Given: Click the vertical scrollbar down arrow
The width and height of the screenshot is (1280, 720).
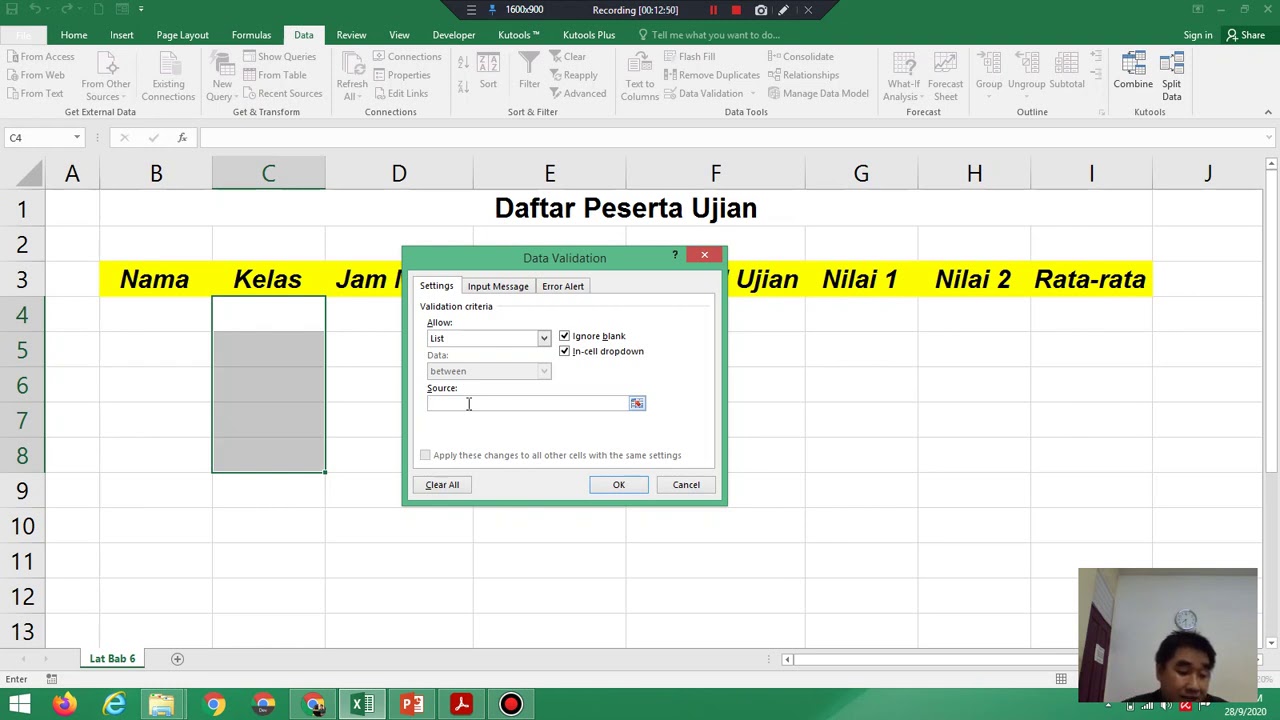Looking at the screenshot, I should coord(1270,643).
